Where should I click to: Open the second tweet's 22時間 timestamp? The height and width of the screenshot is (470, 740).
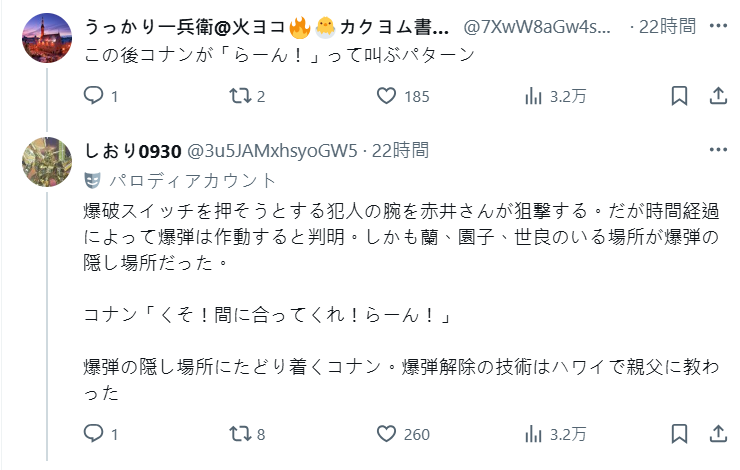pos(400,151)
